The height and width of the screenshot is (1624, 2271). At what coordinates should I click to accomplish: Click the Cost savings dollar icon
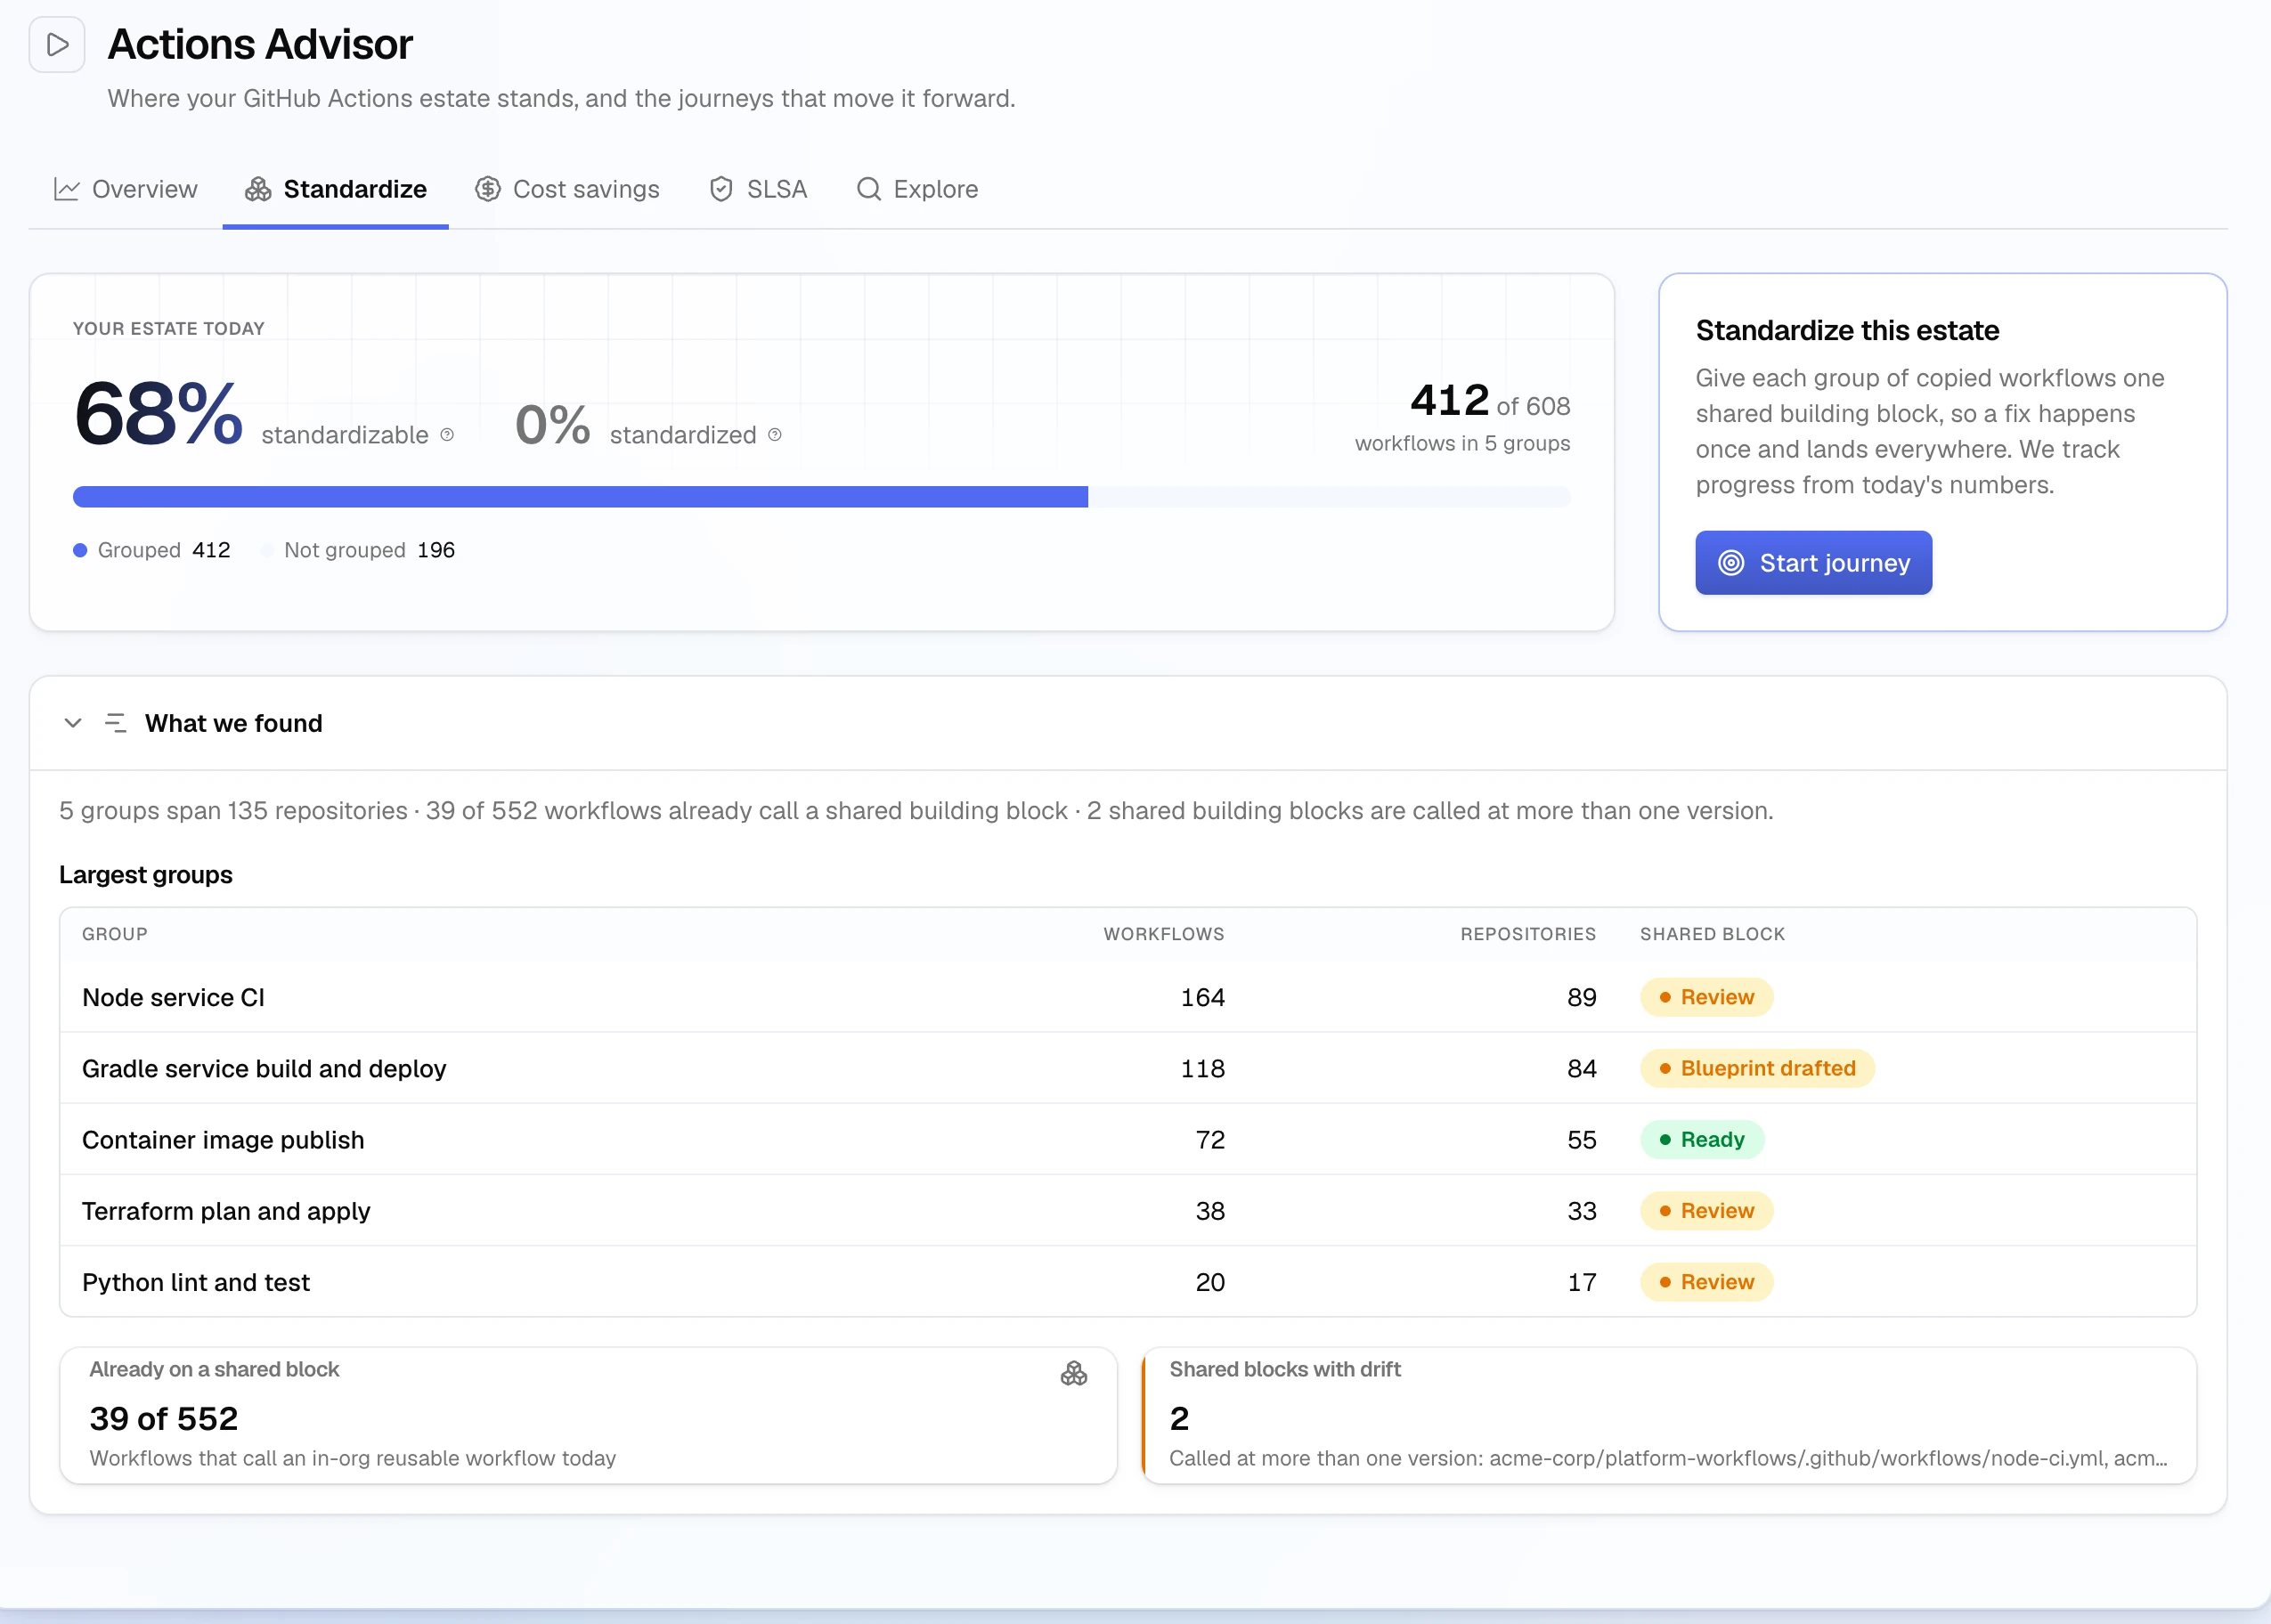pos(488,189)
